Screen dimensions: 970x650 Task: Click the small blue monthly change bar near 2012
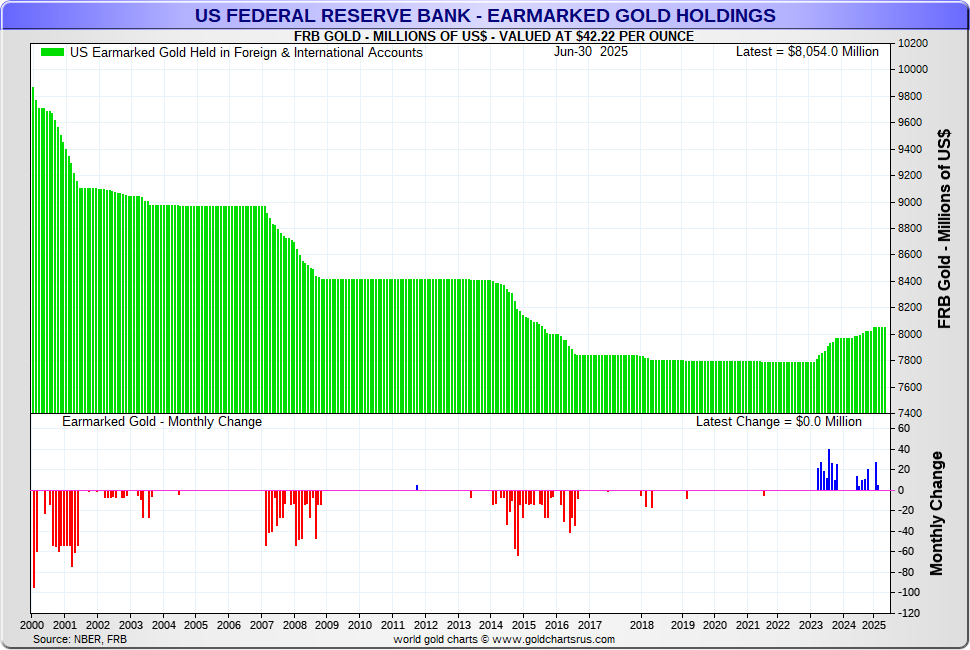click(x=417, y=487)
